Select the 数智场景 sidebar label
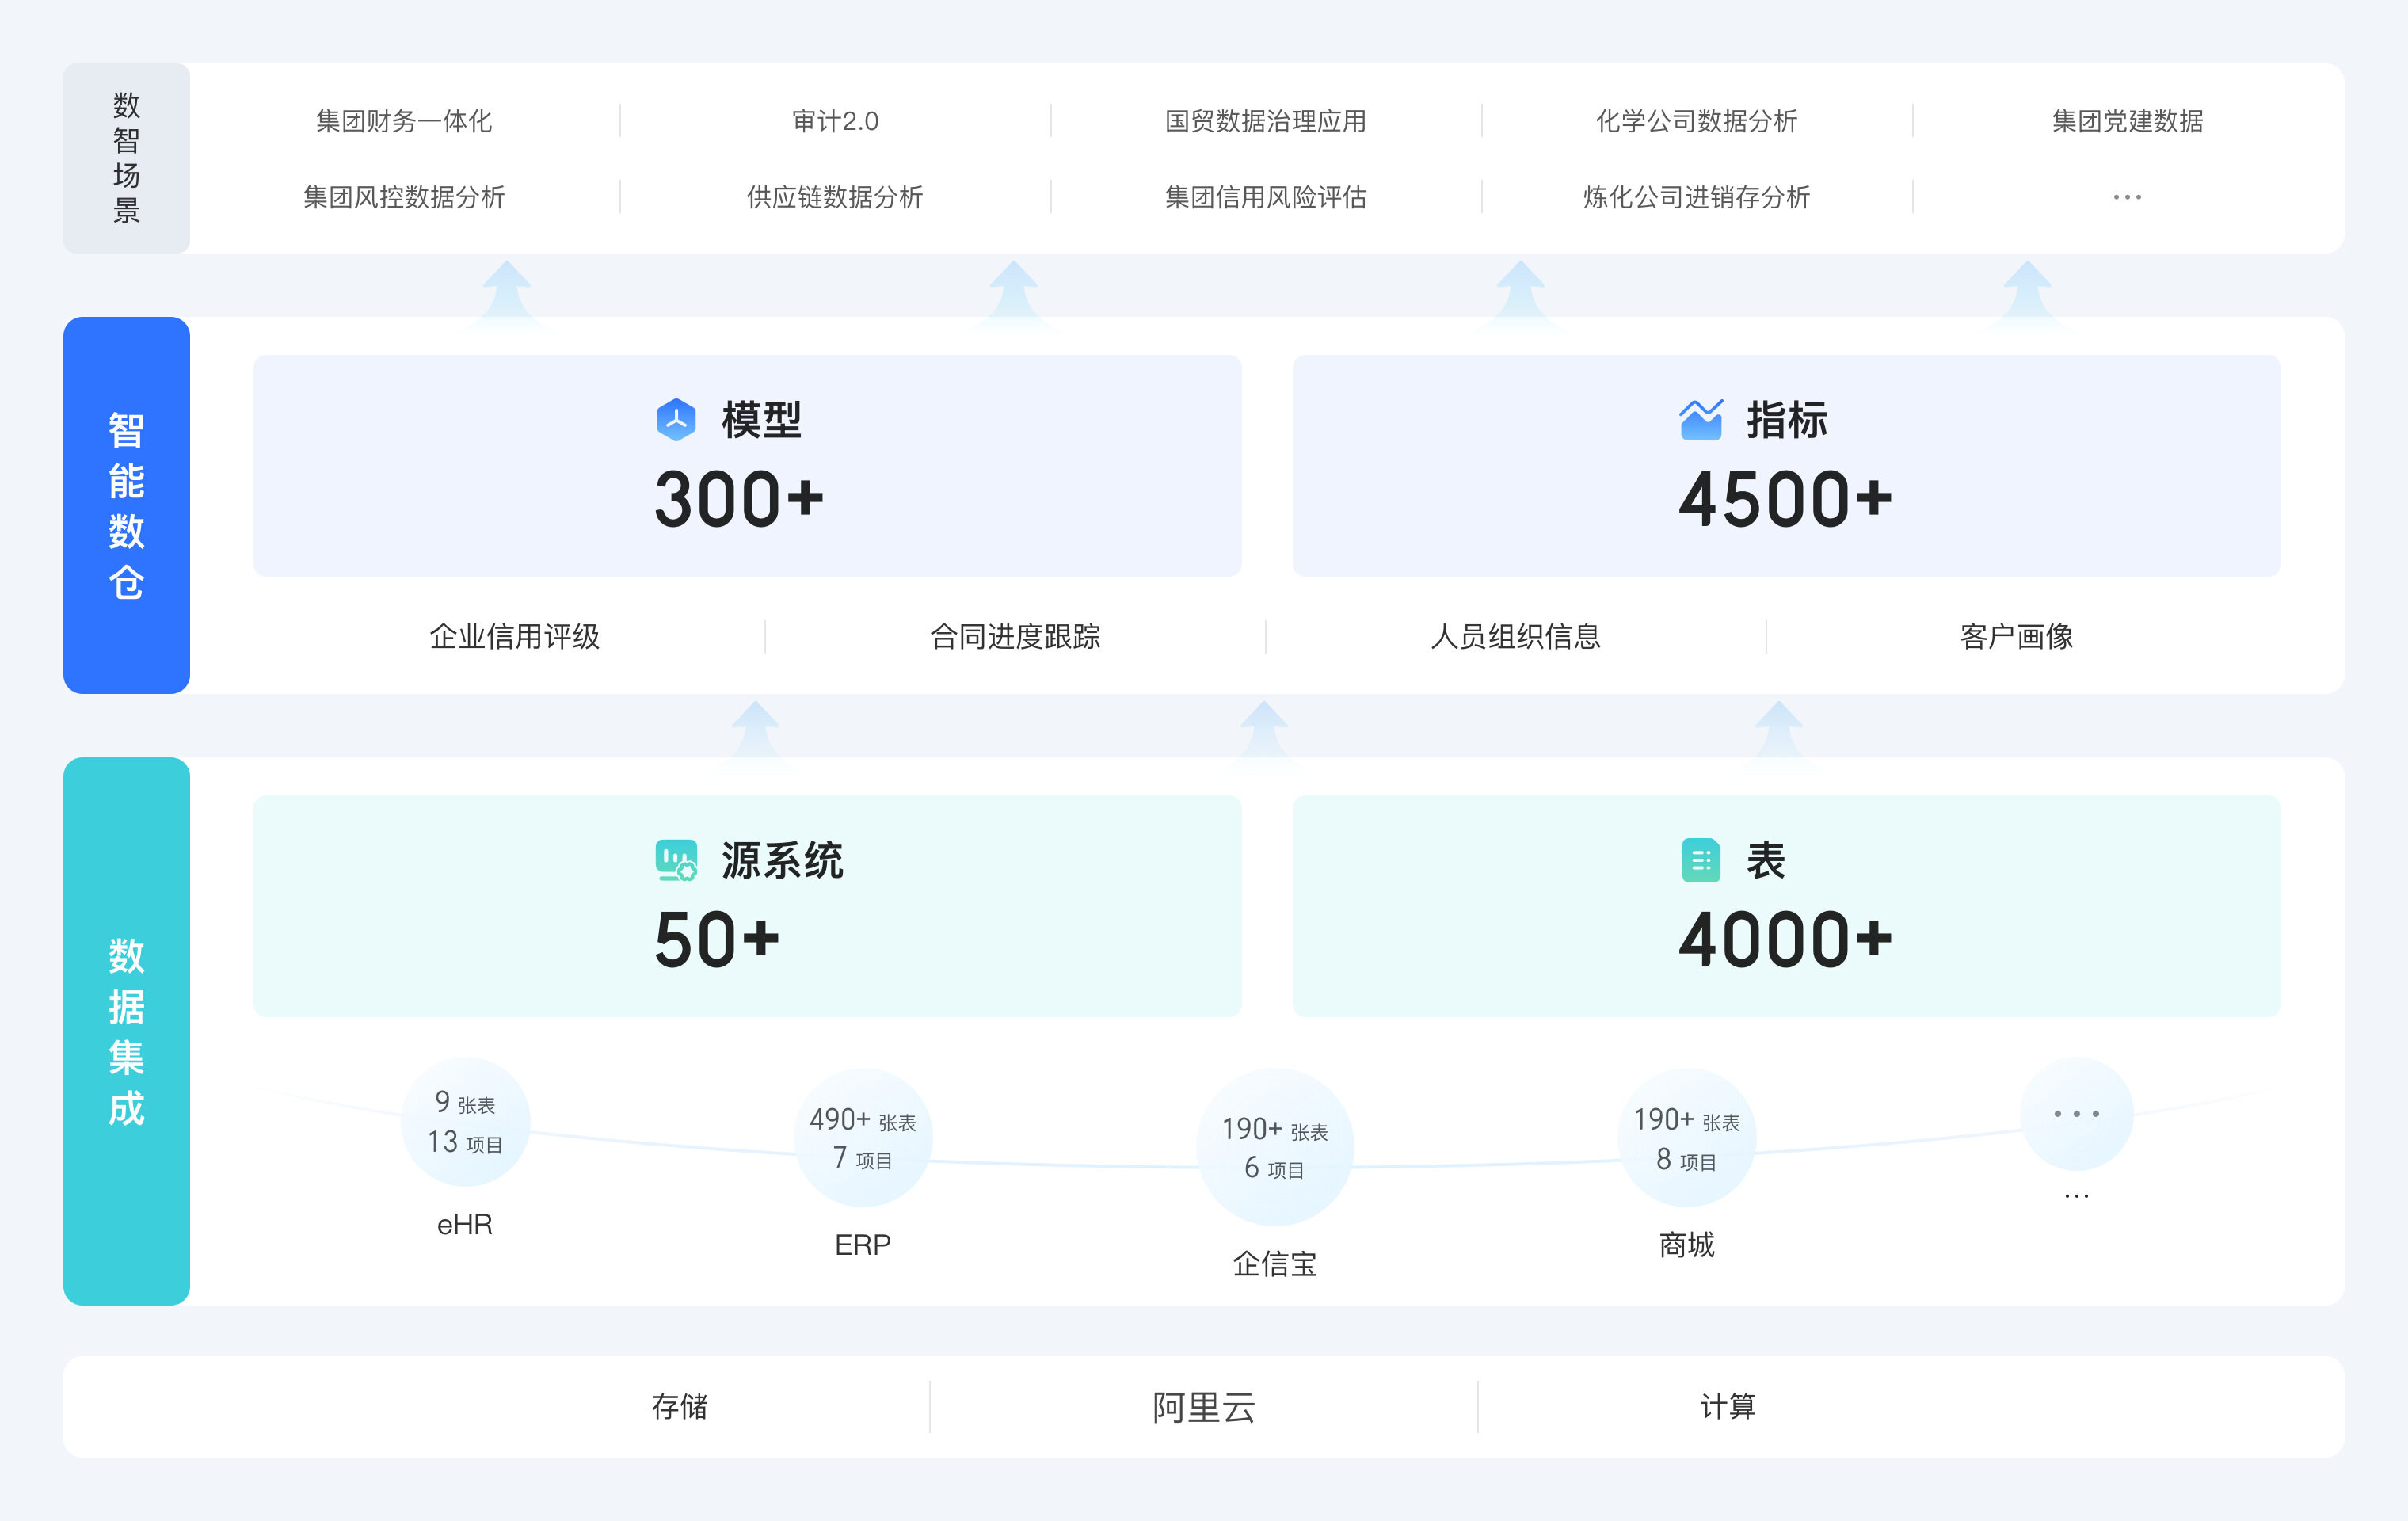Screen dimensions: 2408x1521 [x=126, y=158]
